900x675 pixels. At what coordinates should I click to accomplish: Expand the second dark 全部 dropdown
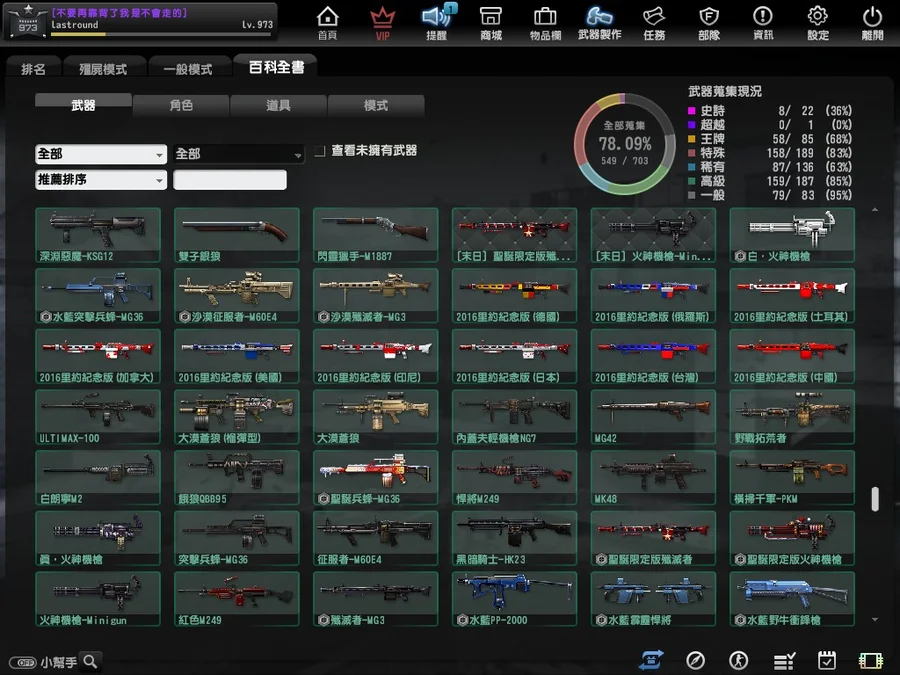click(239, 154)
